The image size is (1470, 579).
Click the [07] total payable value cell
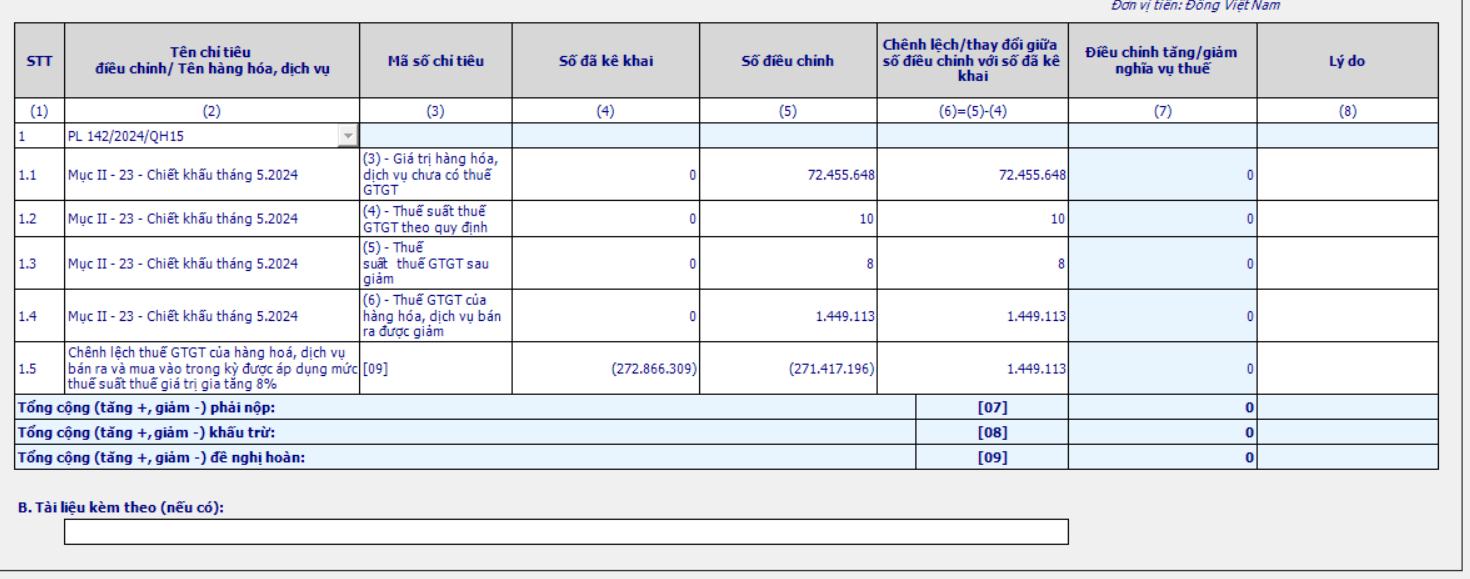pyautogui.click(x=1162, y=406)
